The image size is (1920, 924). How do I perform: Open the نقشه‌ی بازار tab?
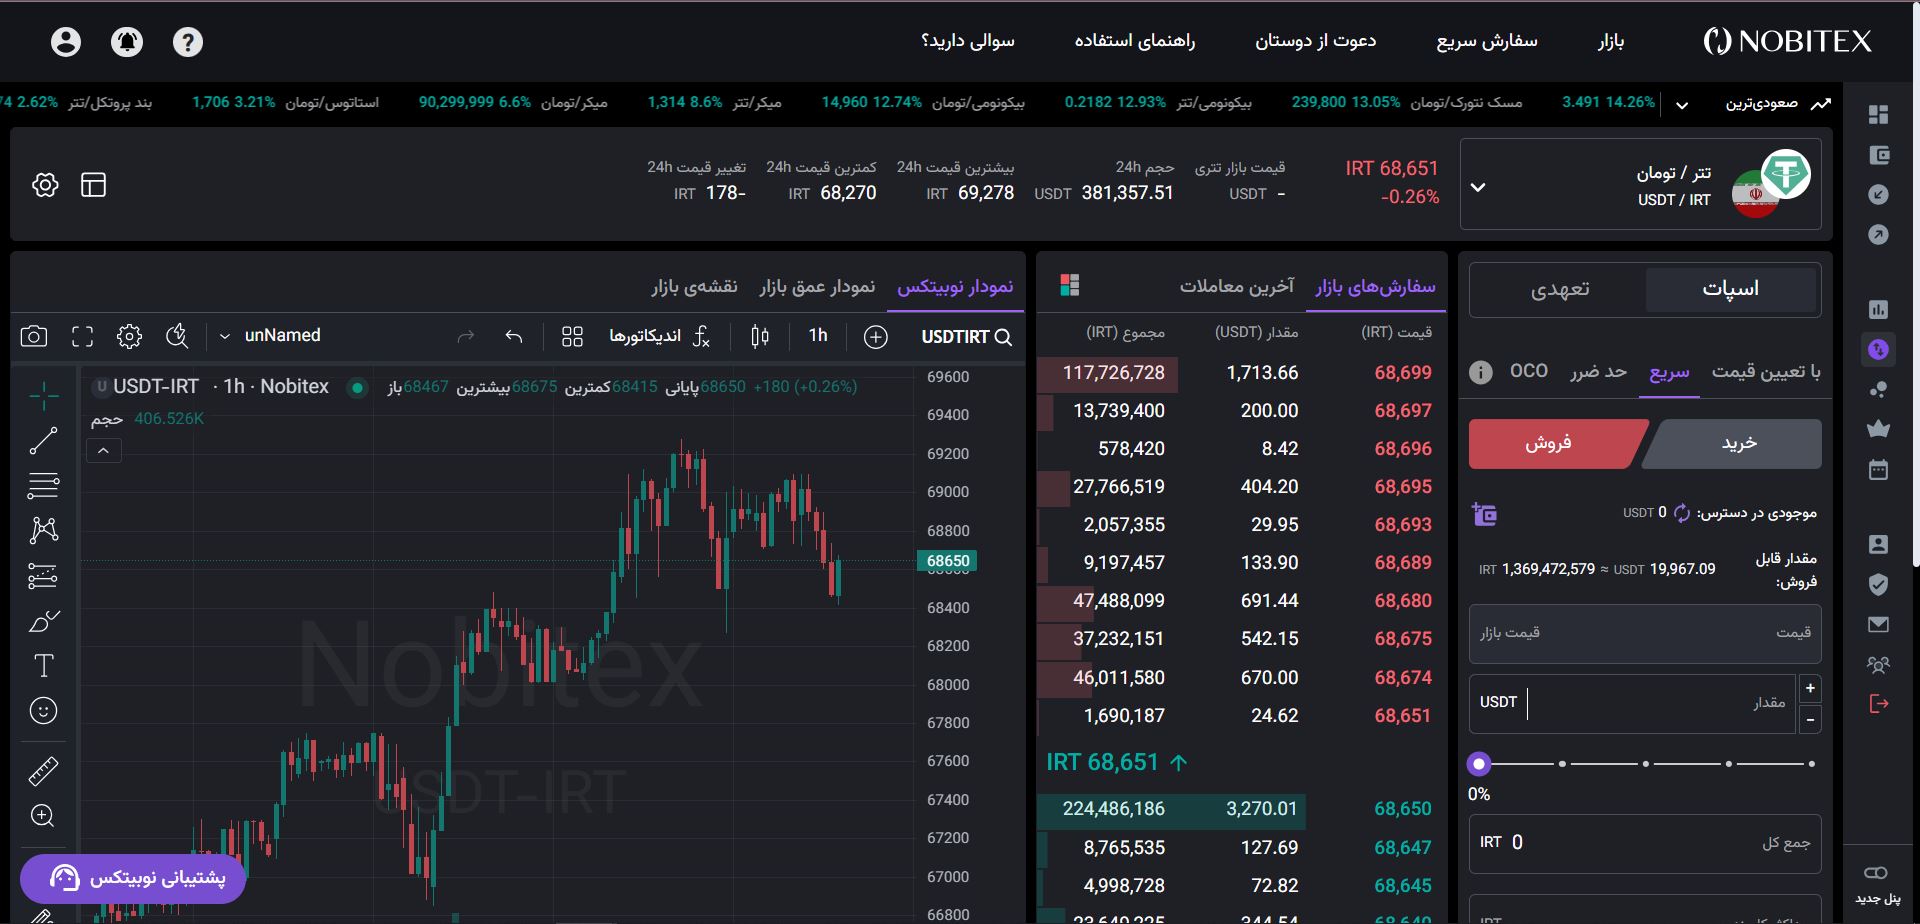pos(695,287)
